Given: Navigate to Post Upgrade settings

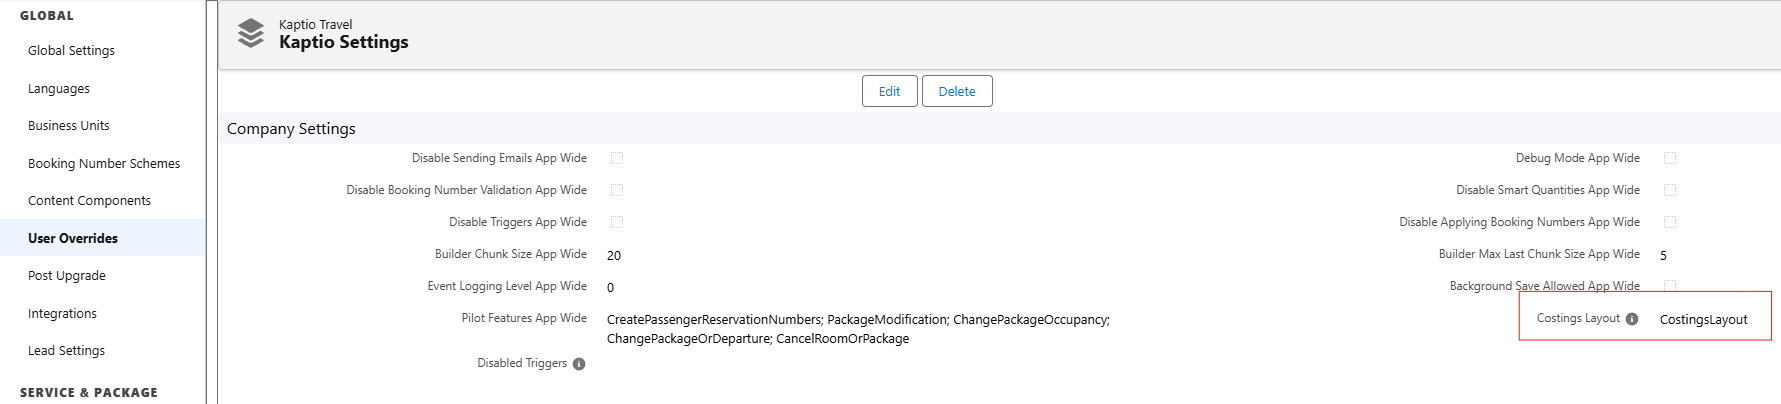Looking at the screenshot, I should click(67, 276).
